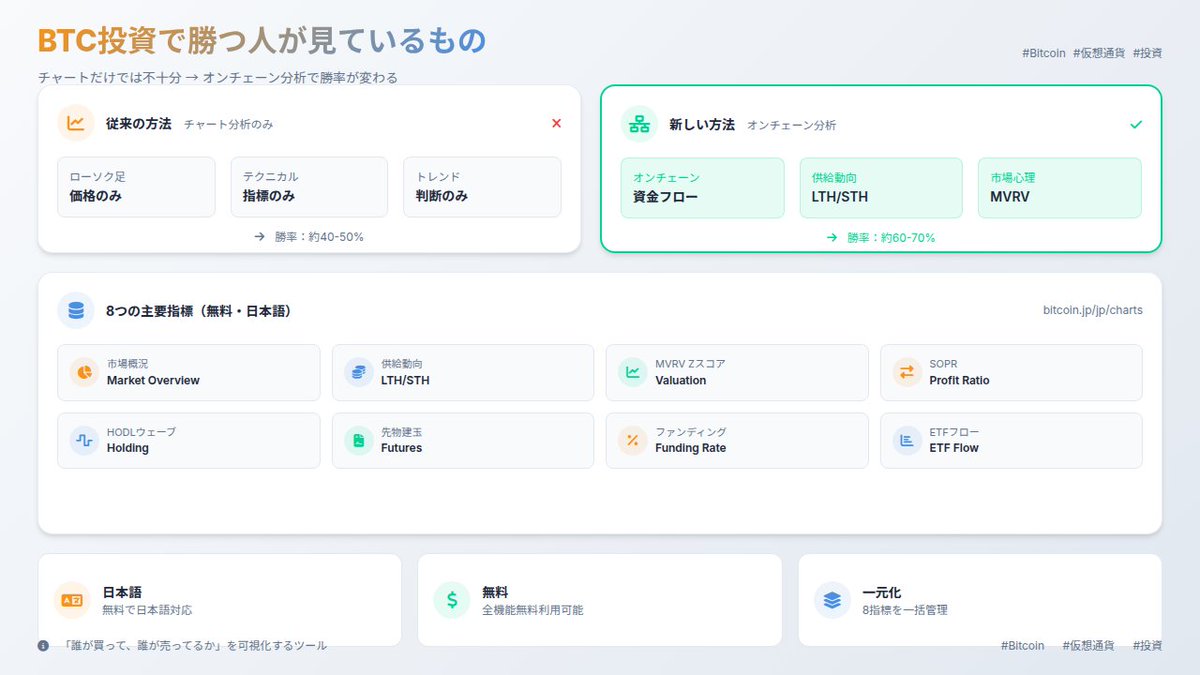Screen dimensions: 1200x675
Task: Click the coins icon in 供給動向 LTH/STH indicator card
Action: click(359, 372)
